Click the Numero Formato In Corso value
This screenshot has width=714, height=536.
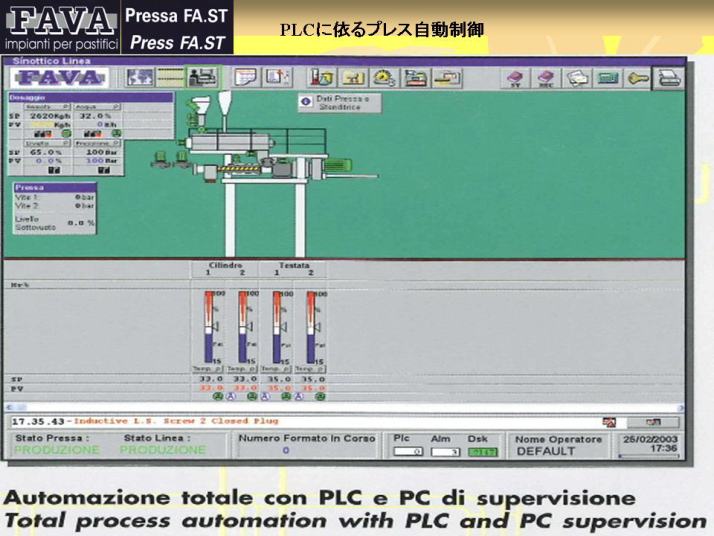(x=286, y=450)
